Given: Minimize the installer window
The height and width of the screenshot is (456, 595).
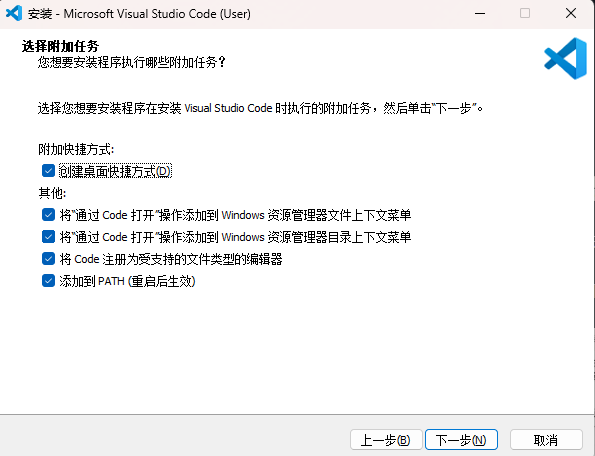Looking at the screenshot, I should (x=480, y=14).
